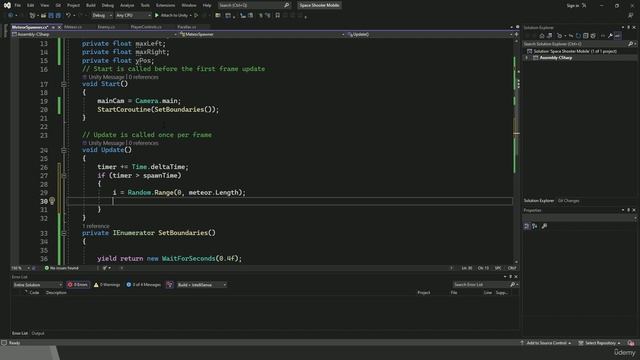640x360 pixels.
Task: Open the Build + IntelliSense dropdown
Action: 202,284
